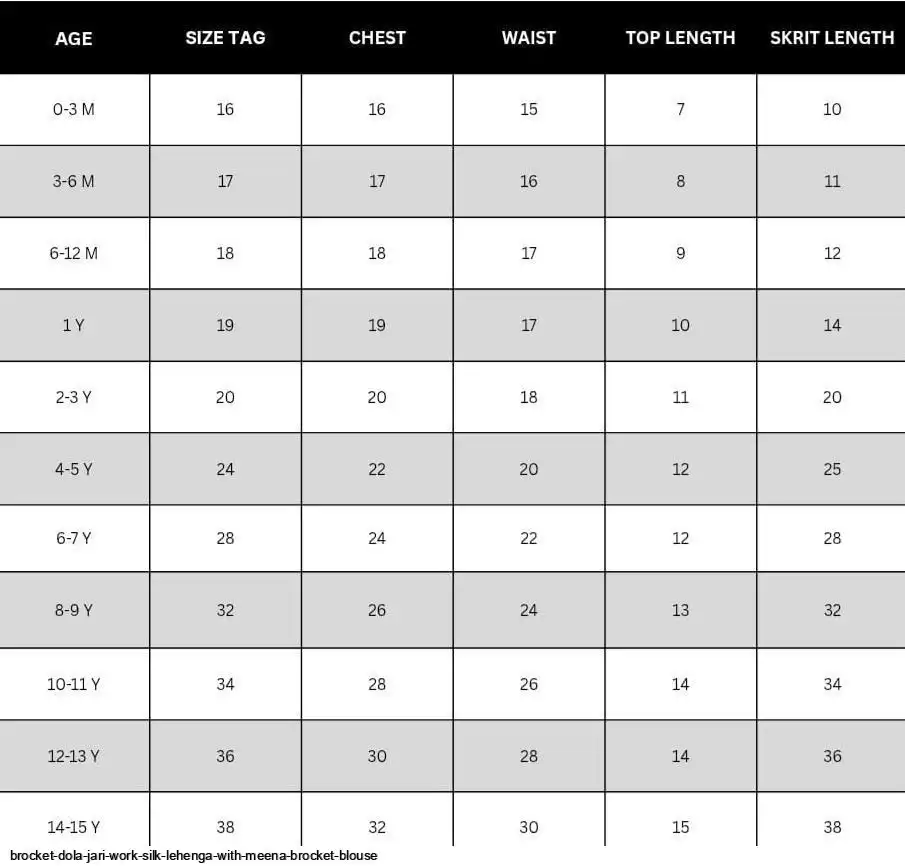Select the 4-5 Y age cell
Screen dimensions: 905x866
74,469
